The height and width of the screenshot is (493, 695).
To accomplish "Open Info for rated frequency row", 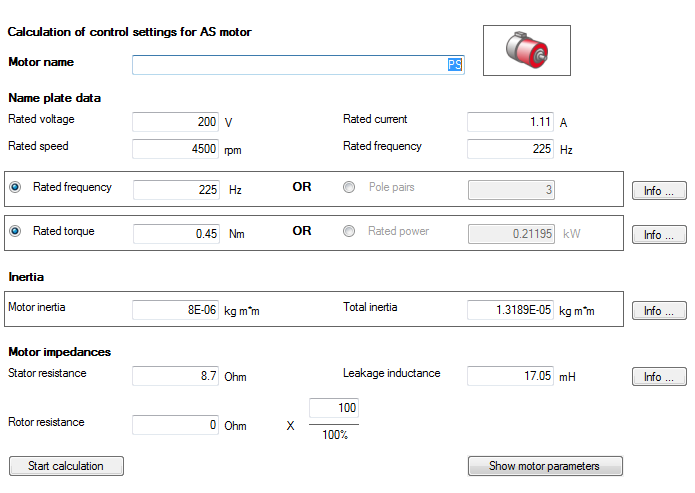I will [658, 191].
